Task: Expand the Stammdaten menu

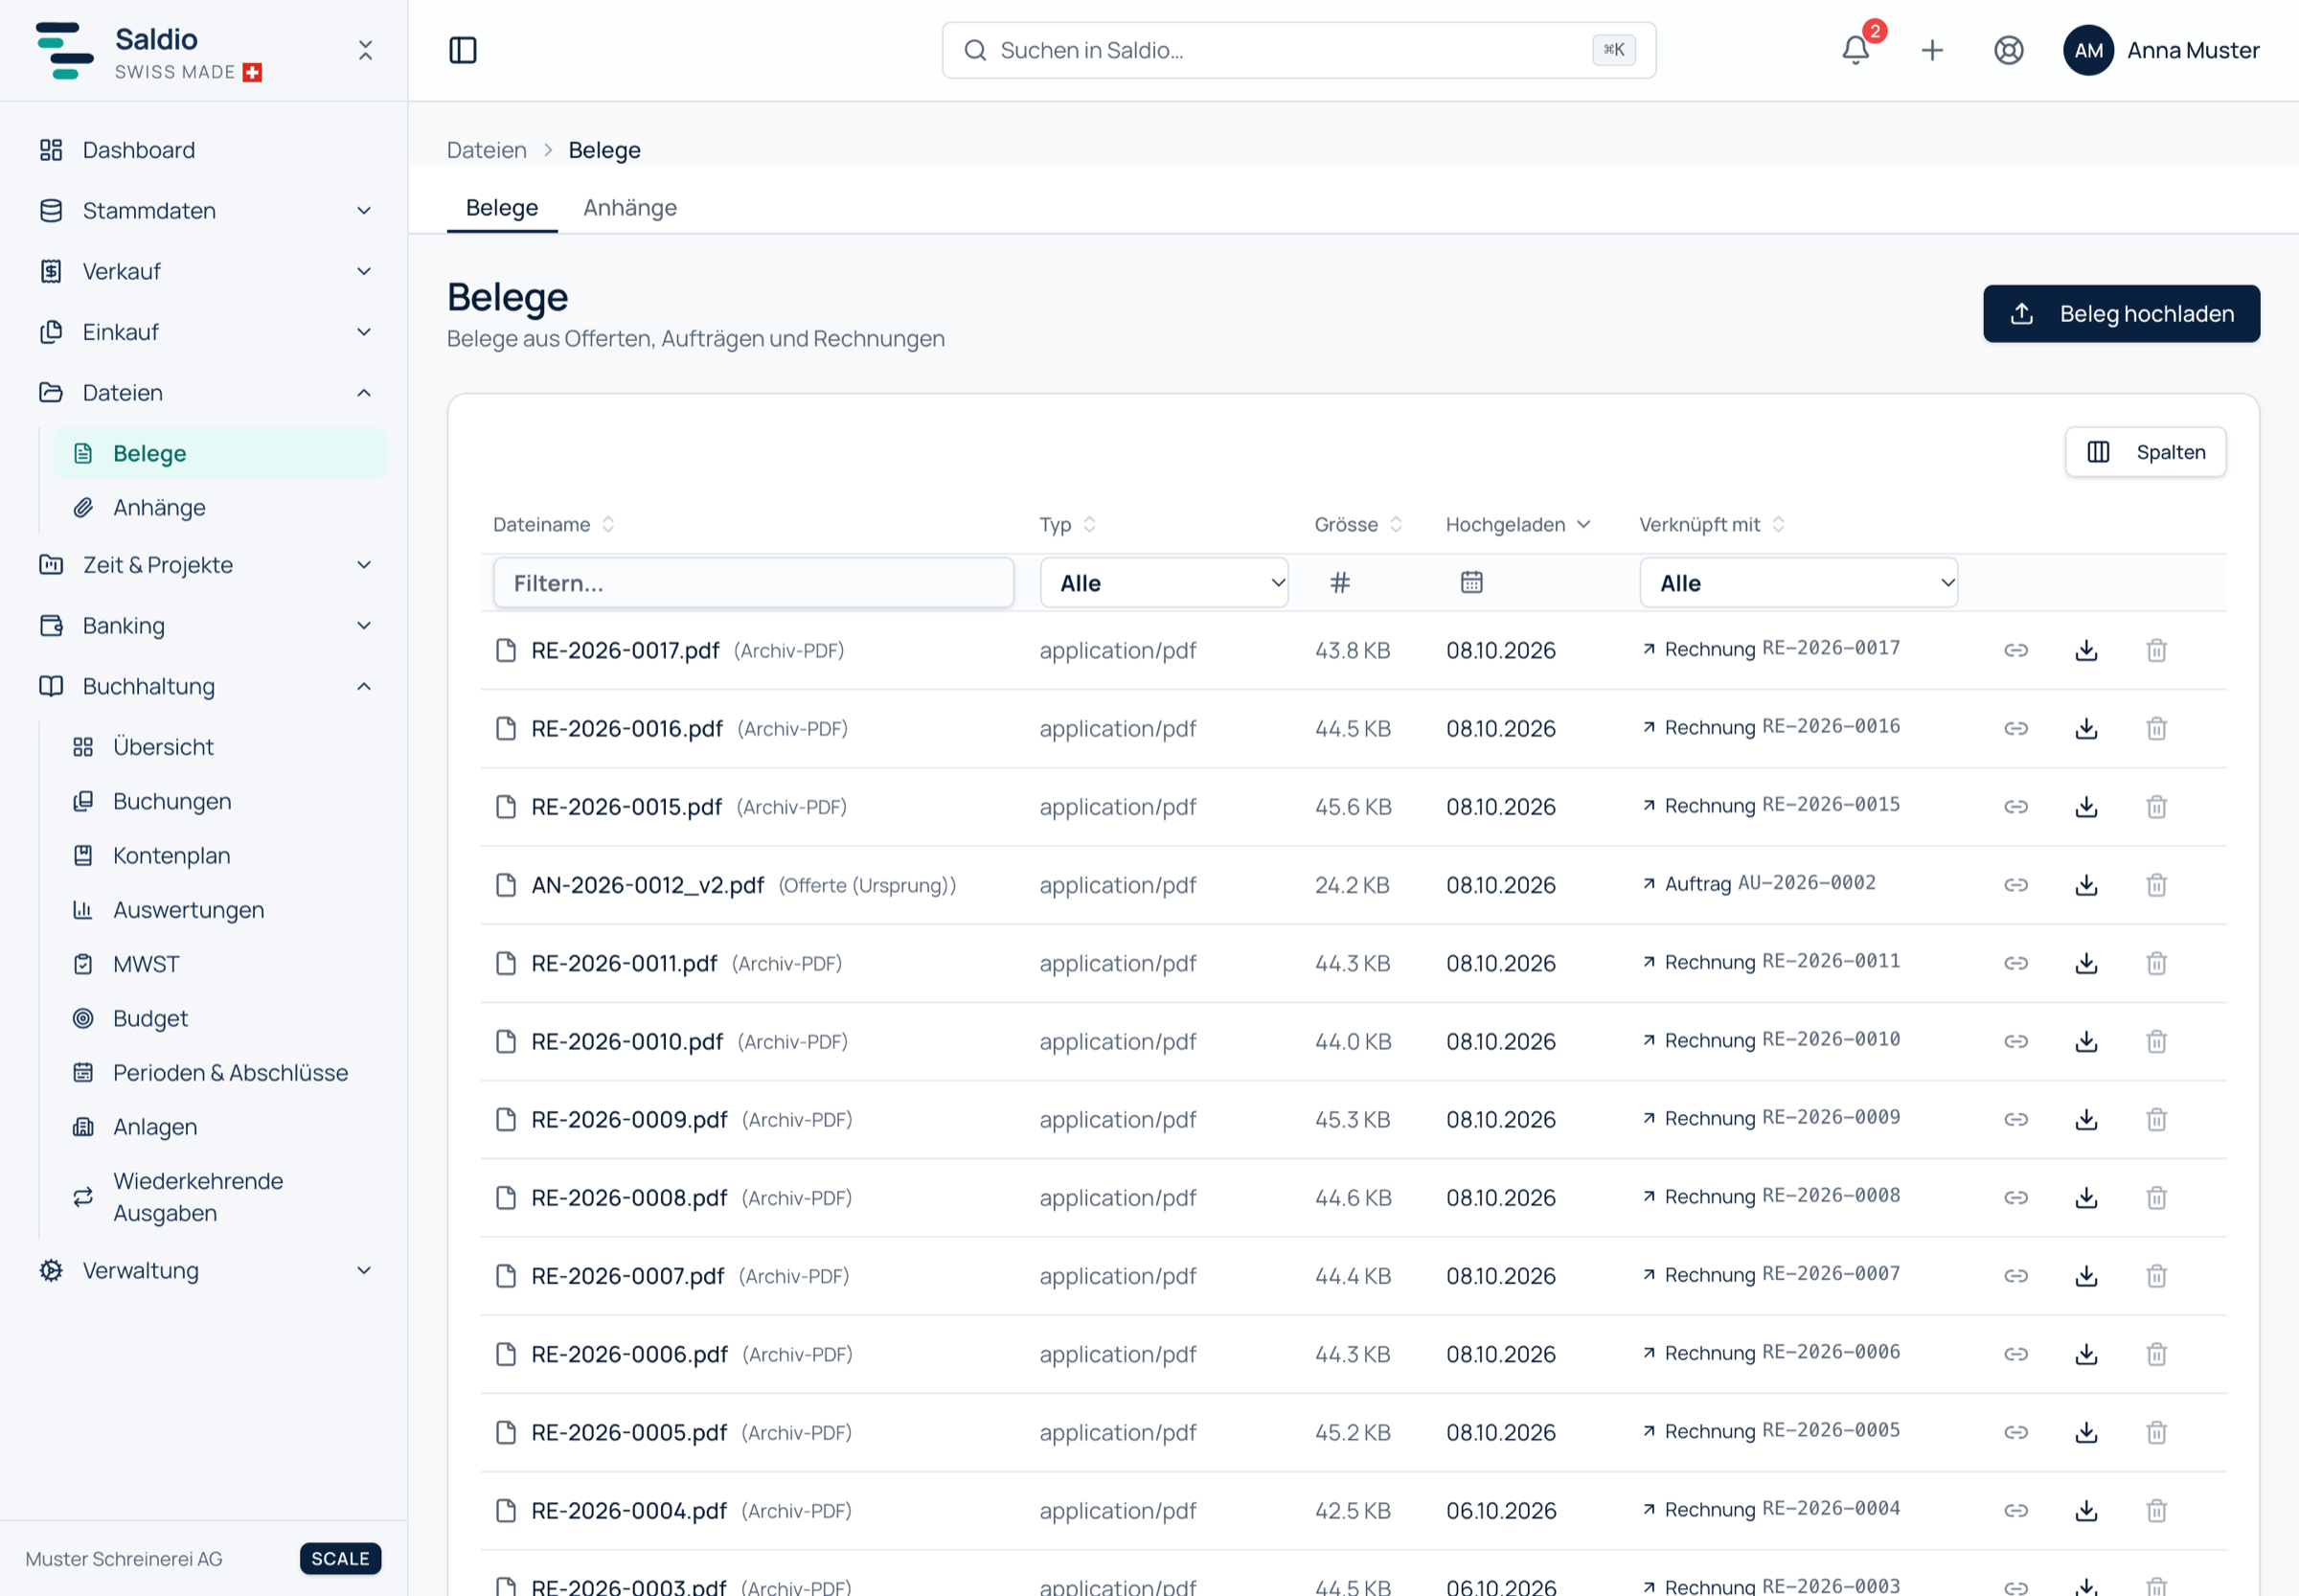Action: coord(204,211)
